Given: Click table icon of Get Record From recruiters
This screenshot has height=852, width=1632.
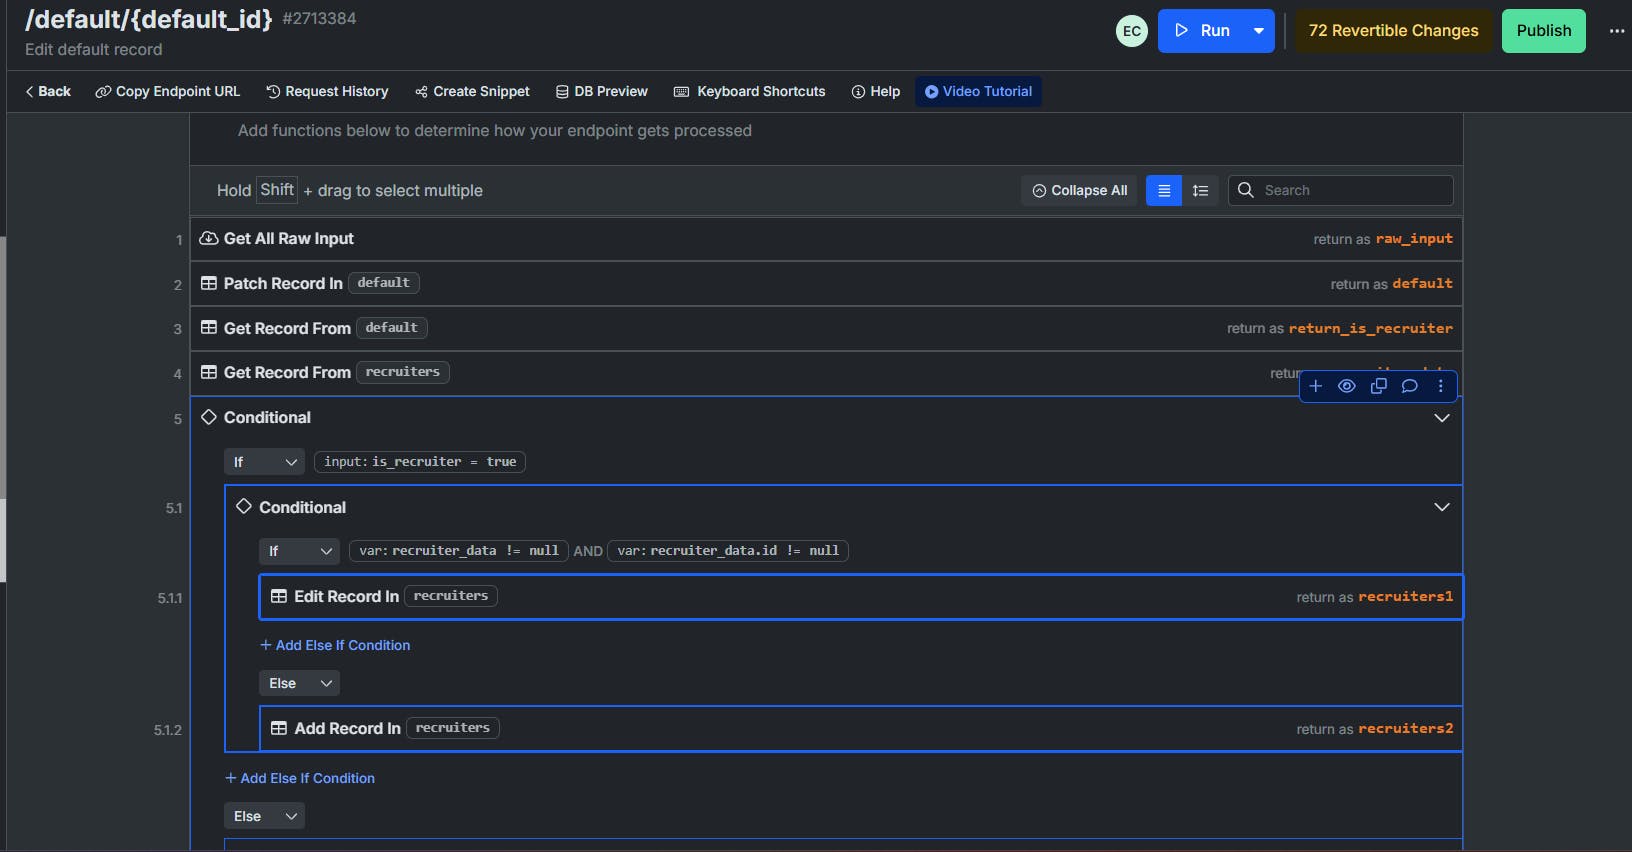Looking at the screenshot, I should [x=209, y=372].
